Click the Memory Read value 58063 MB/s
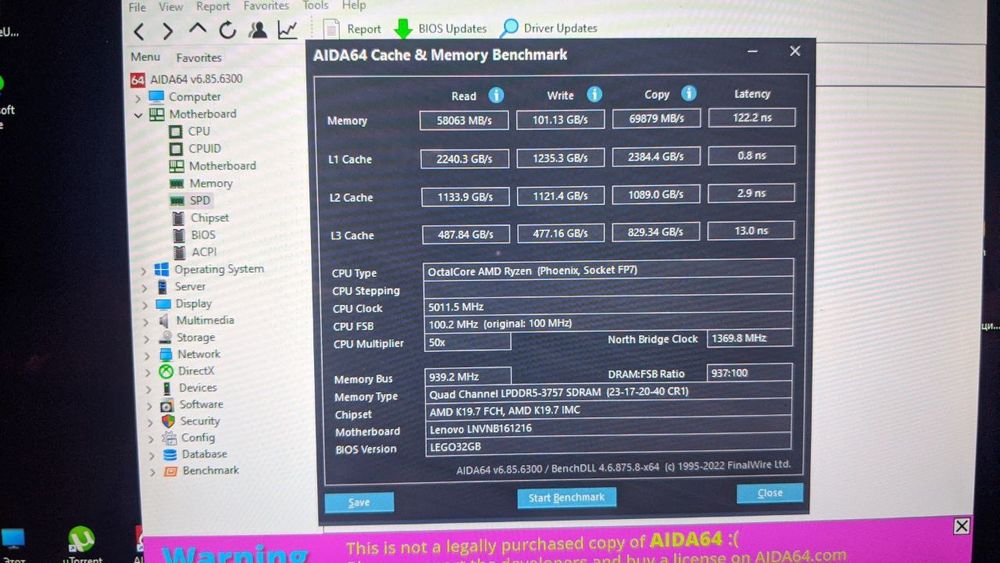Screen dimensions: 1000x563 pos(464,120)
